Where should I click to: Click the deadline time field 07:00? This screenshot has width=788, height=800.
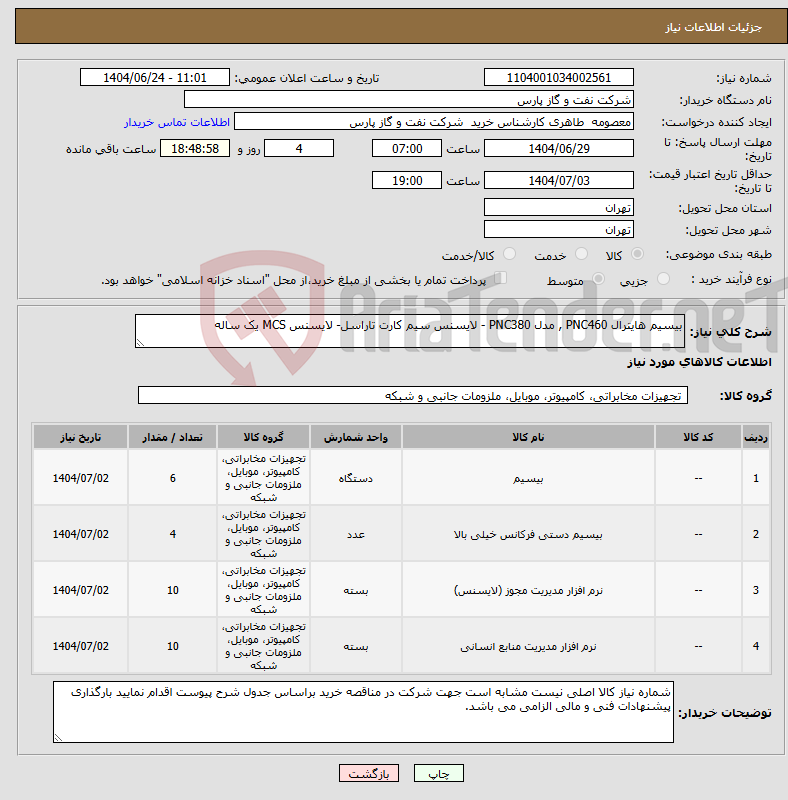(x=407, y=148)
